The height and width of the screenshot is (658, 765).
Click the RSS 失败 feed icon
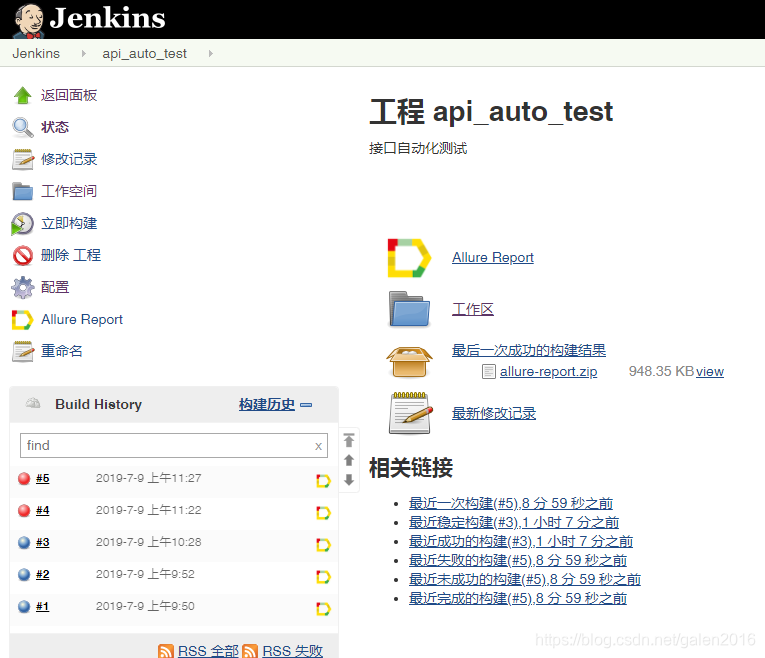tap(250, 651)
